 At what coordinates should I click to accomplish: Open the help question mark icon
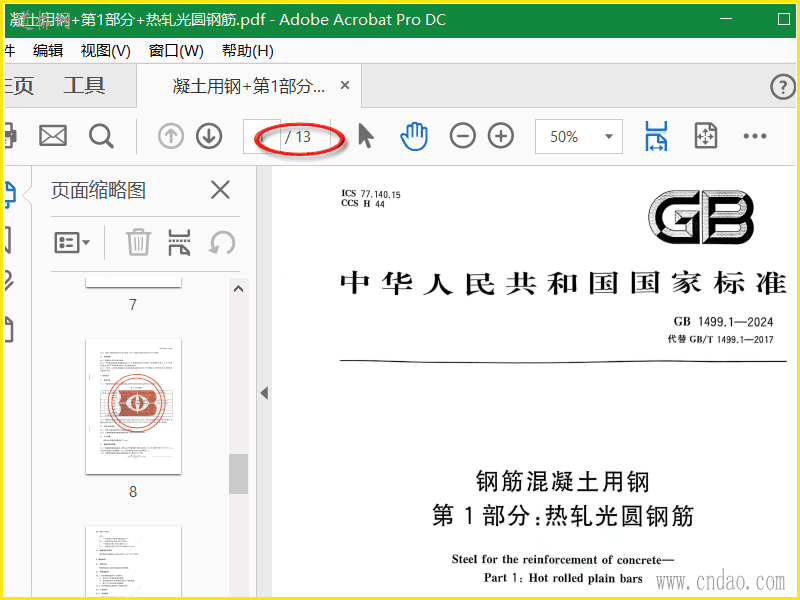782,87
